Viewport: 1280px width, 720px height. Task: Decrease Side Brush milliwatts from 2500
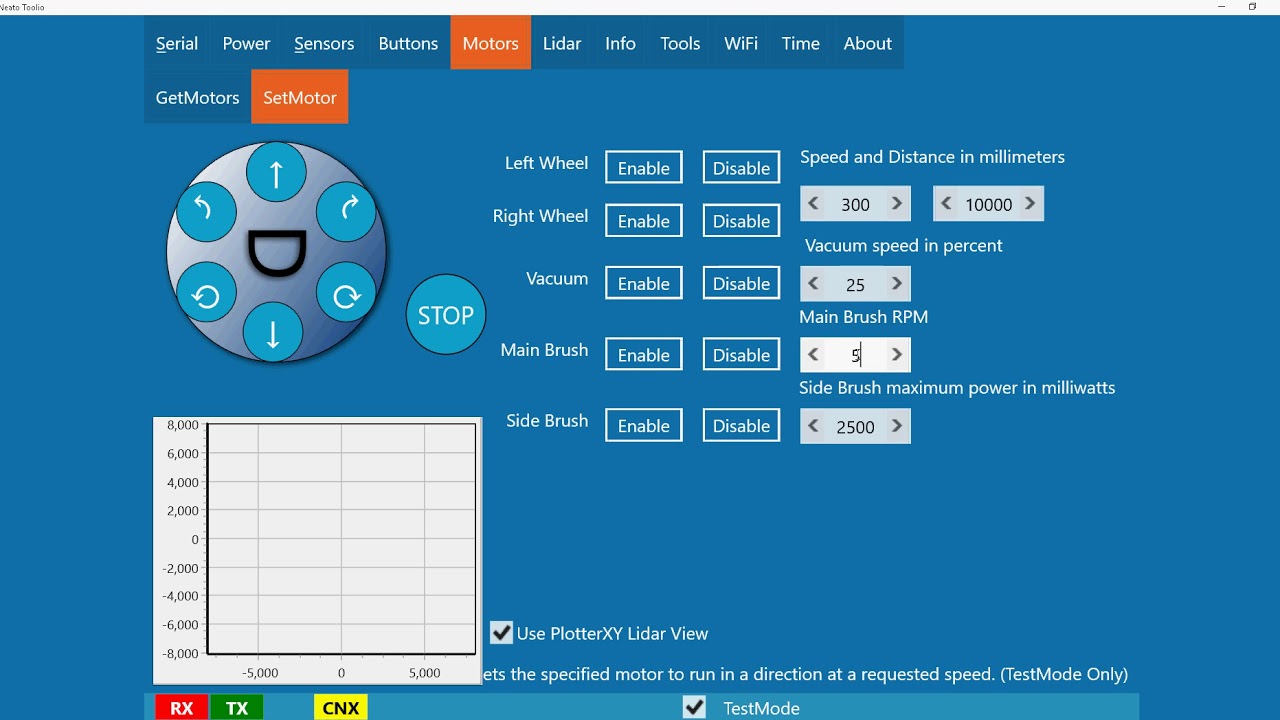click(813, 427)
